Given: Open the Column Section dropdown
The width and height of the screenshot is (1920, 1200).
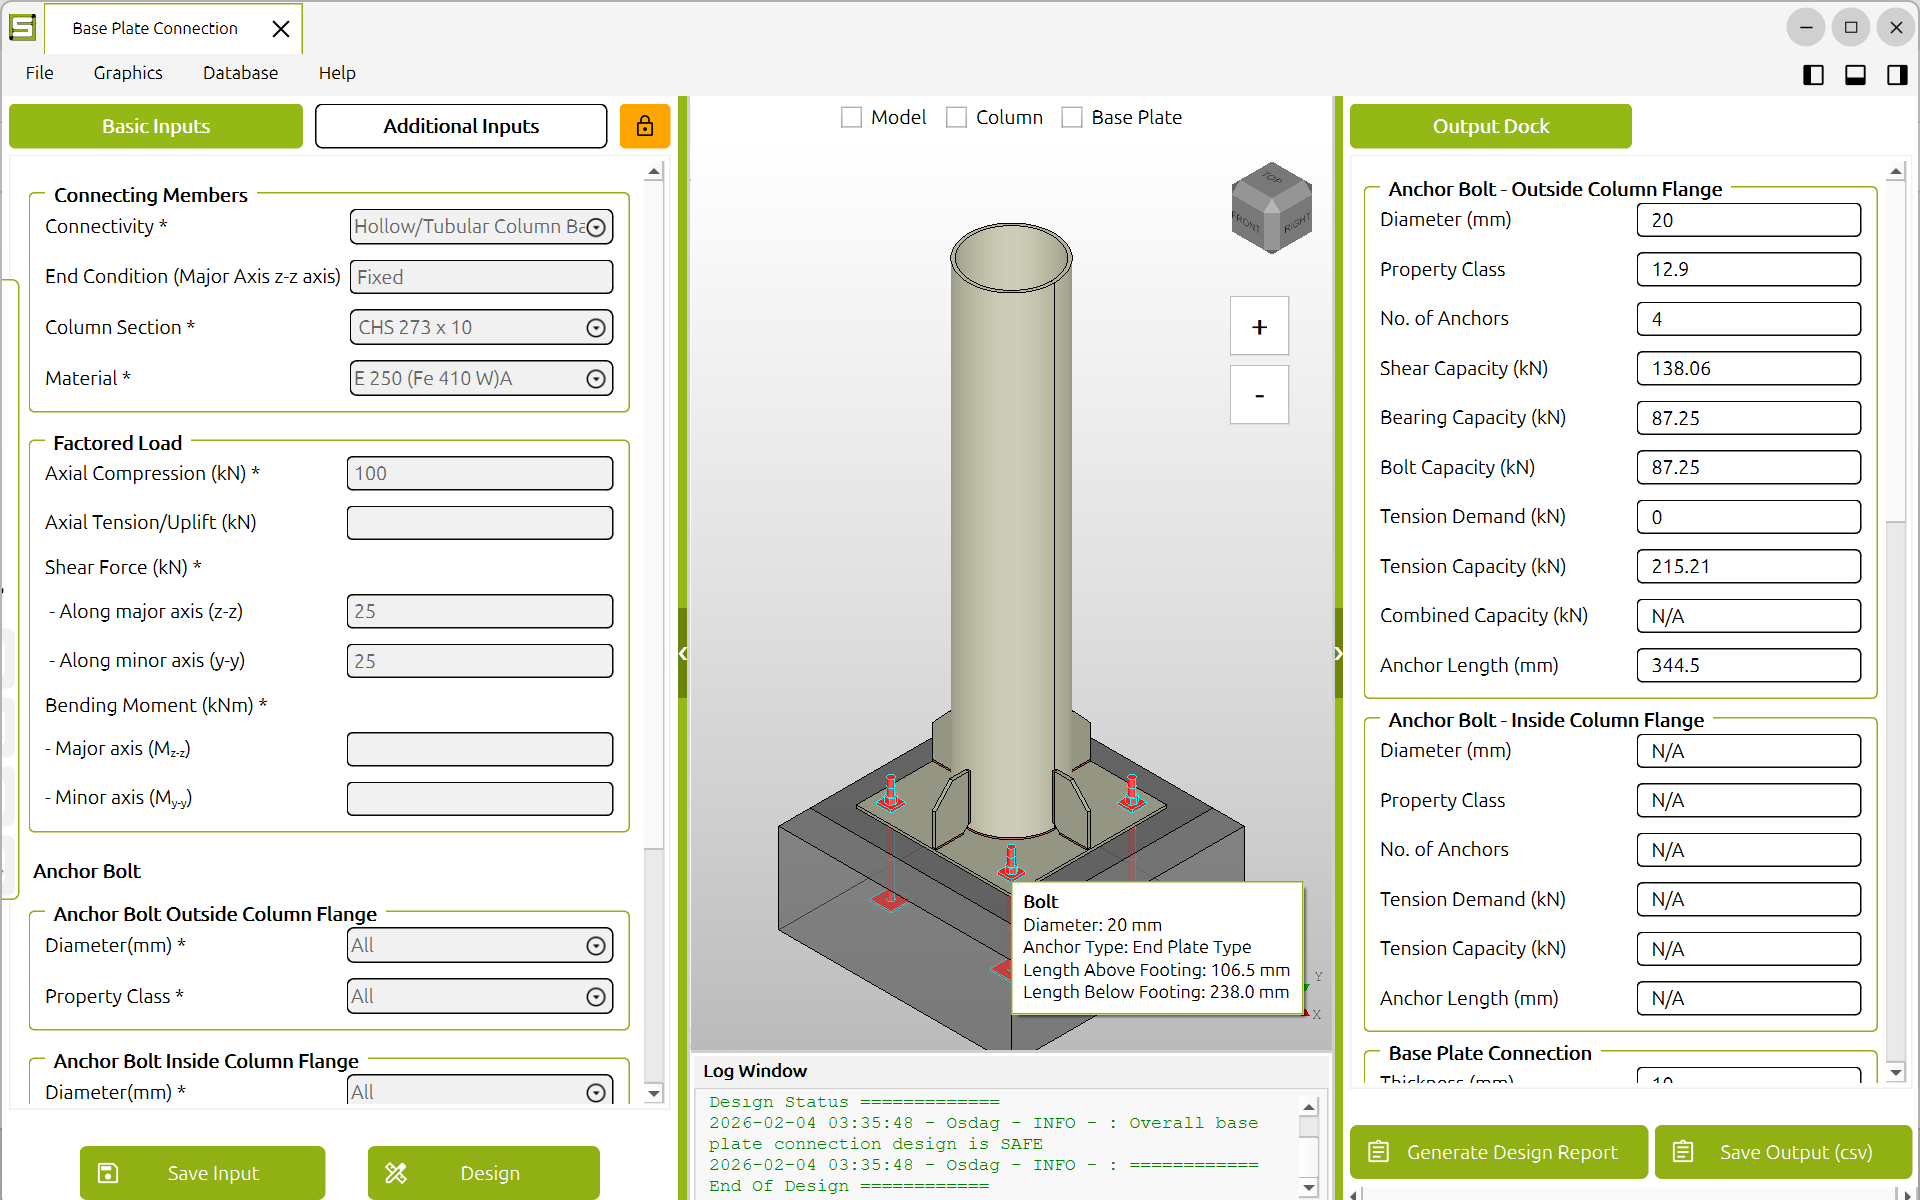Looking at the screenshot, I should (x=481, y=327).
